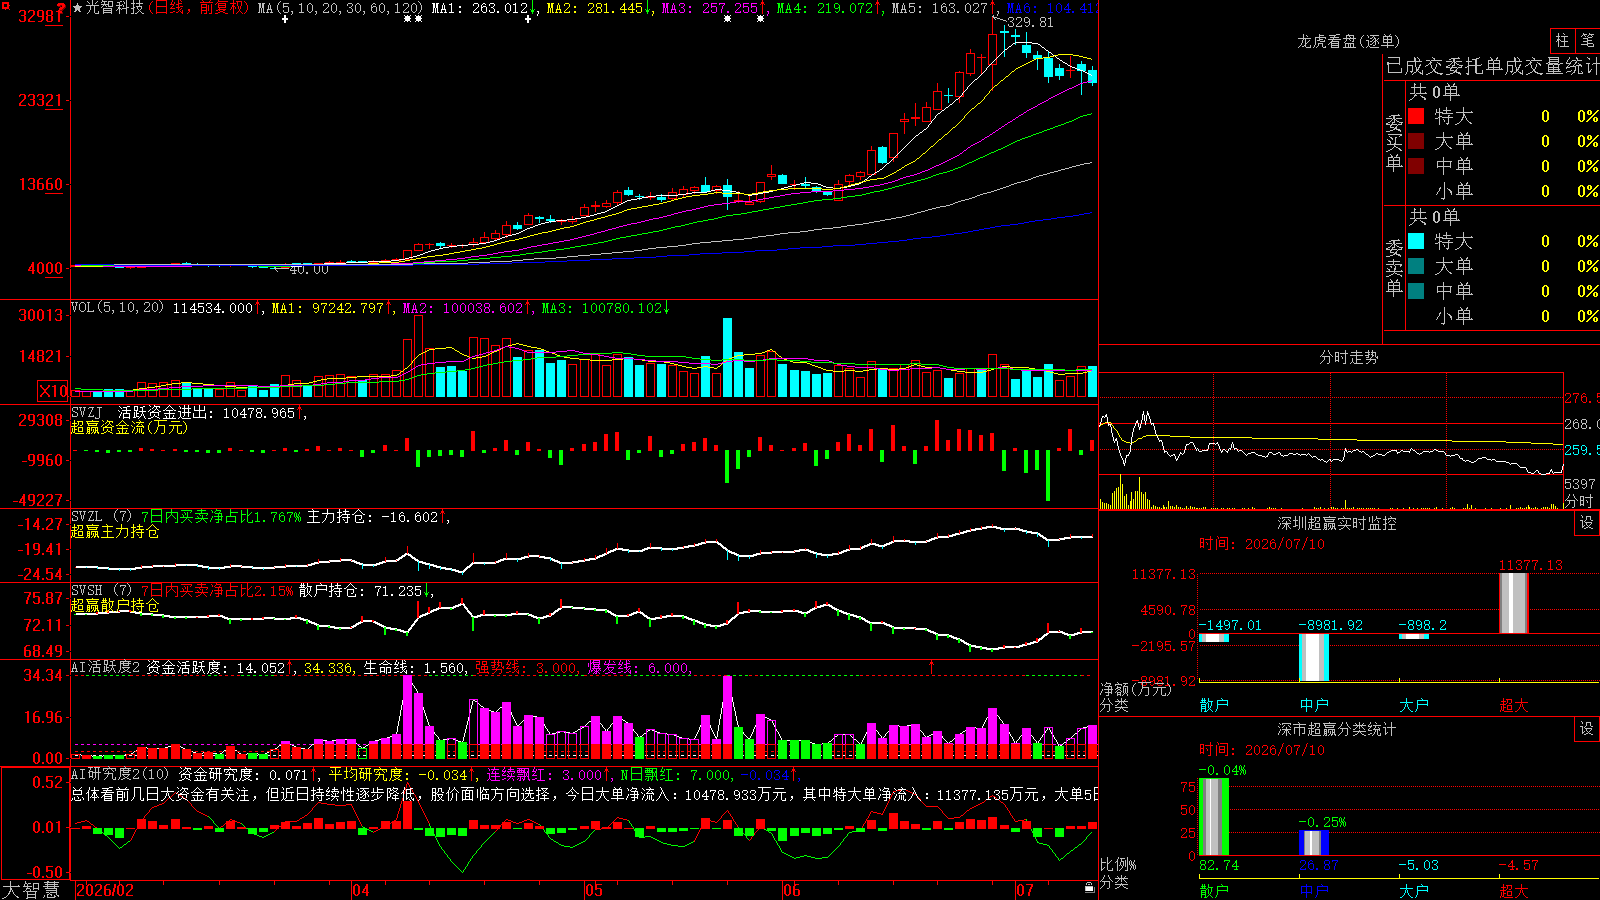Click the 13660 price axis label
The width and height of the screenshot is (1600, 900).
point(41,184)
